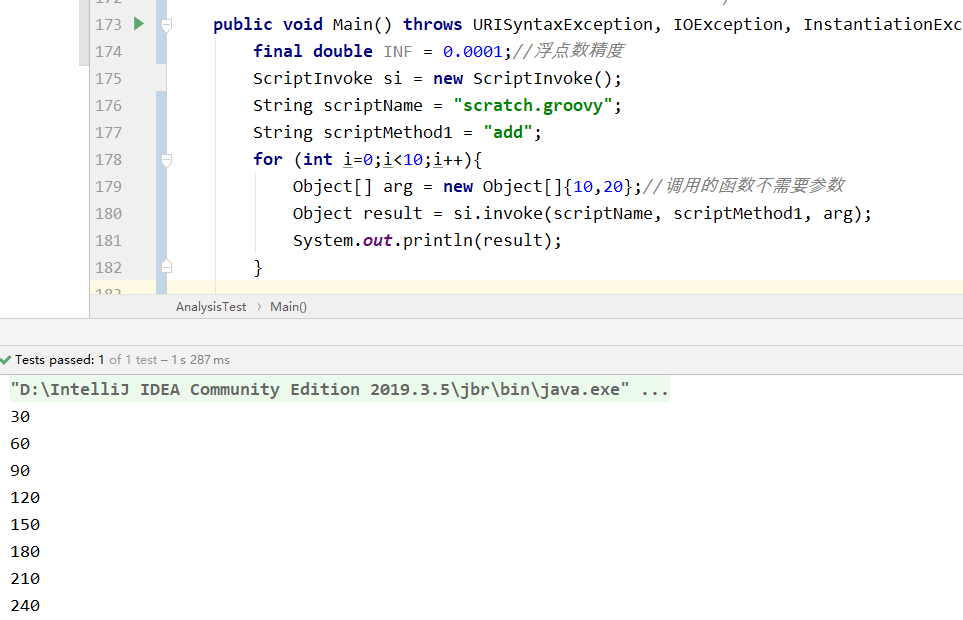Run the Main() test using the green gutter arrow

139,24
